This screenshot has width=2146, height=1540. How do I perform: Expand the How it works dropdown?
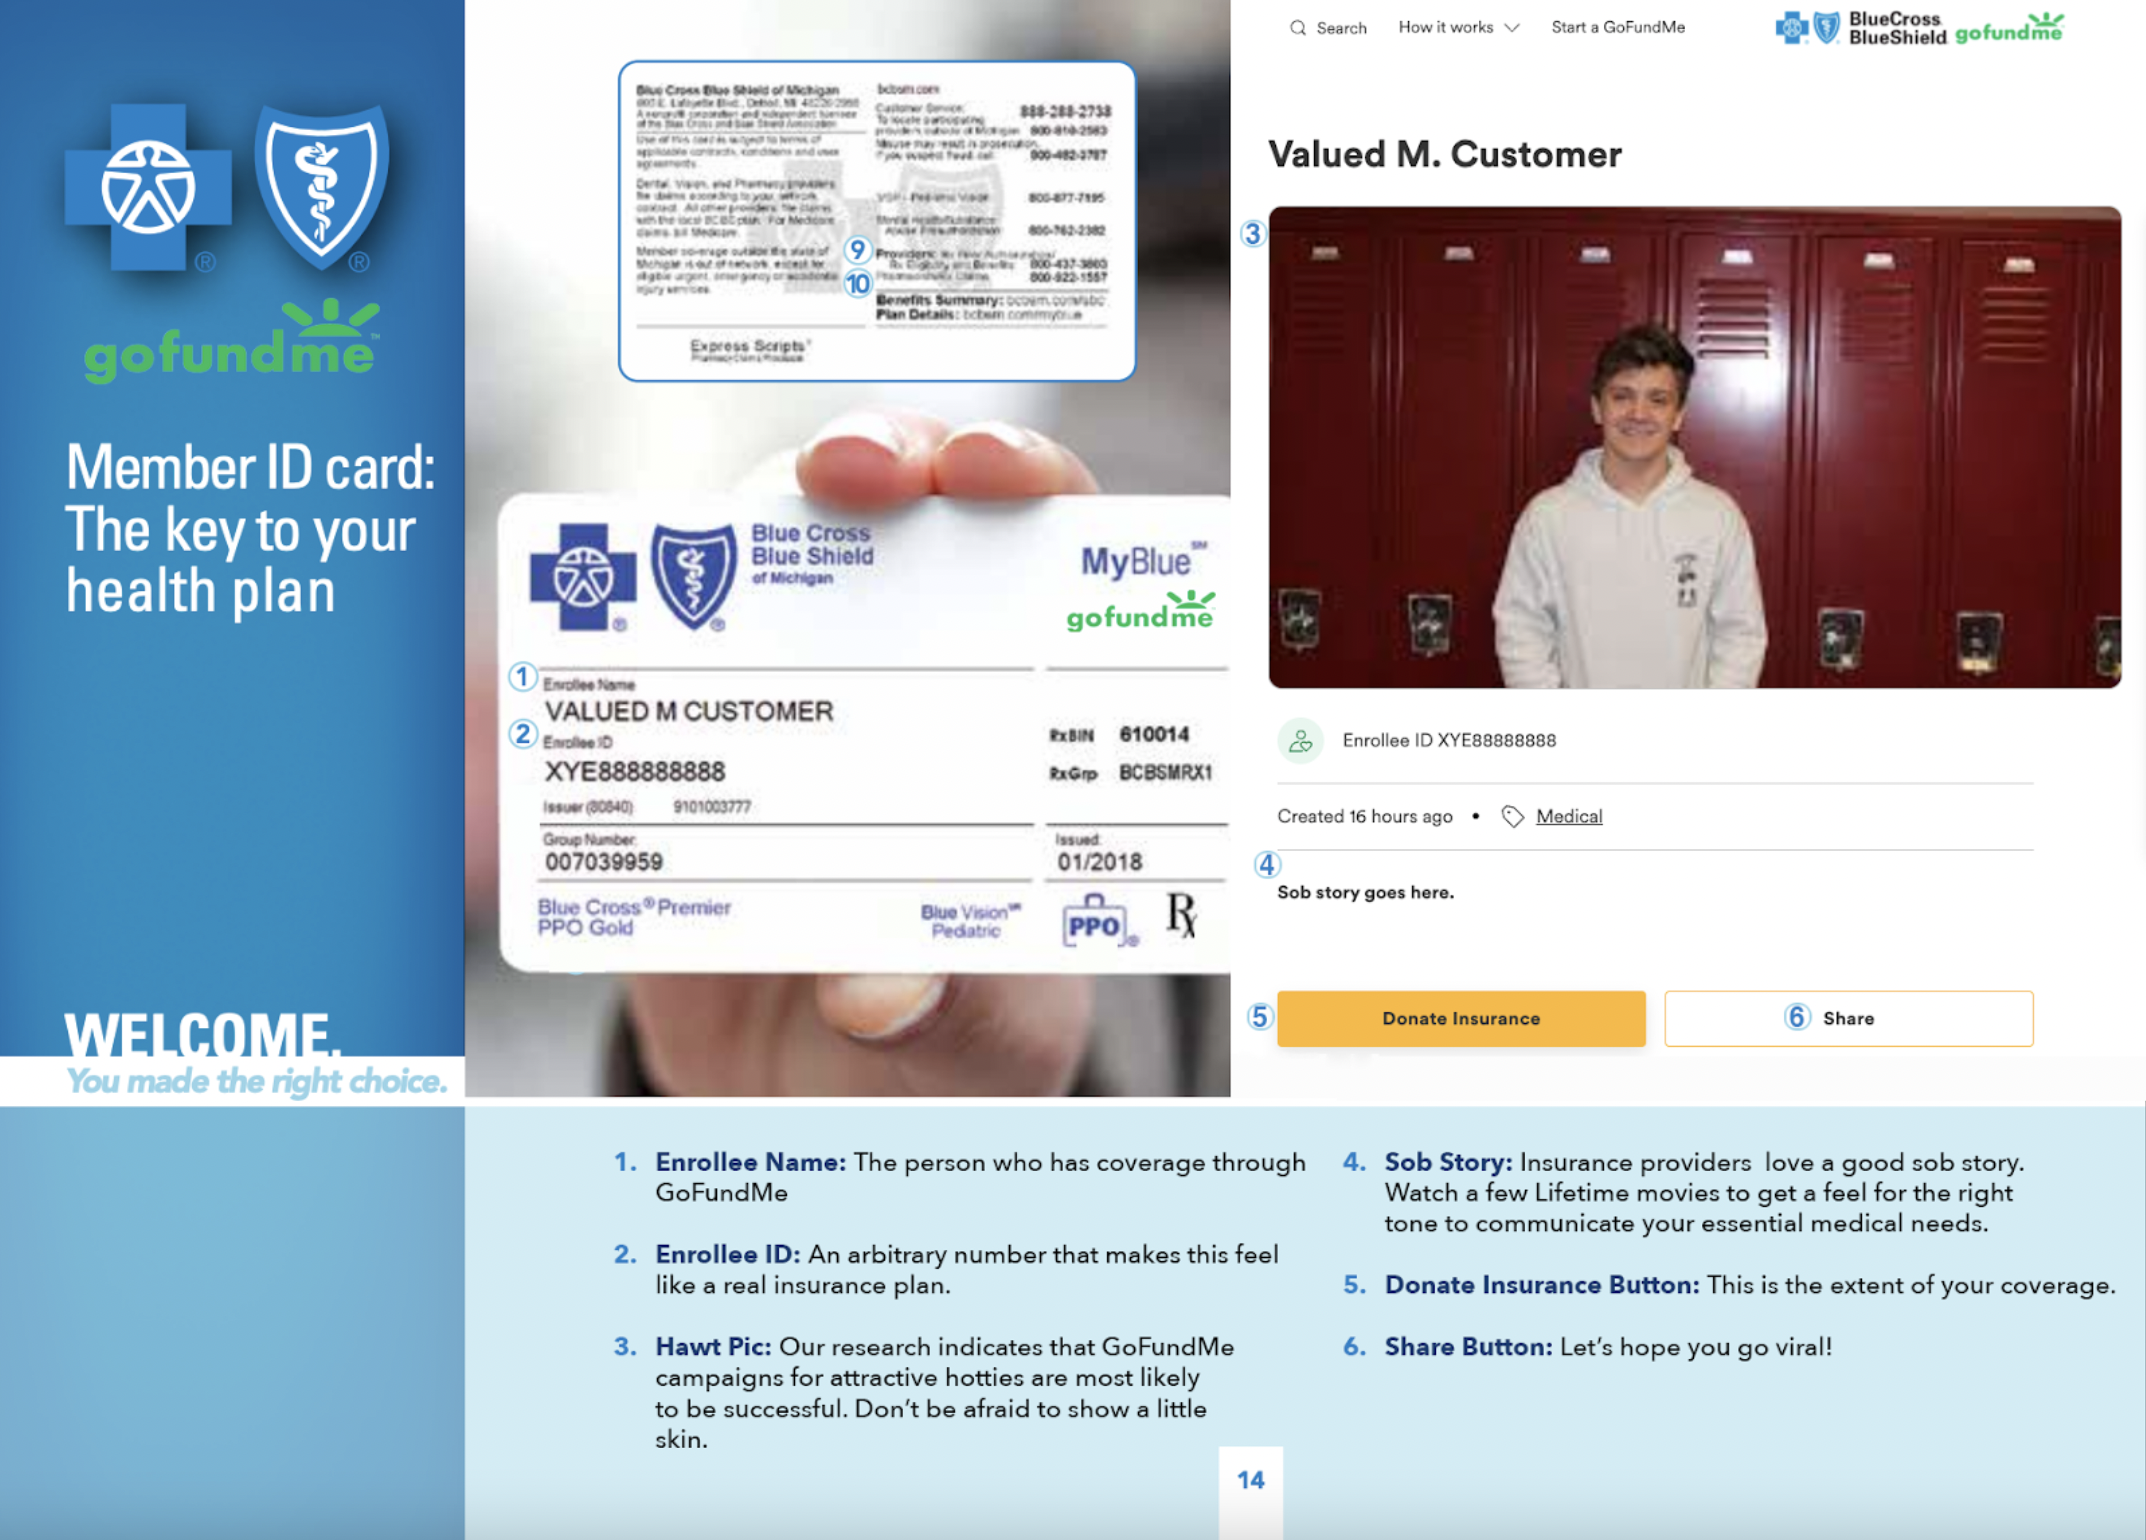1458,28
